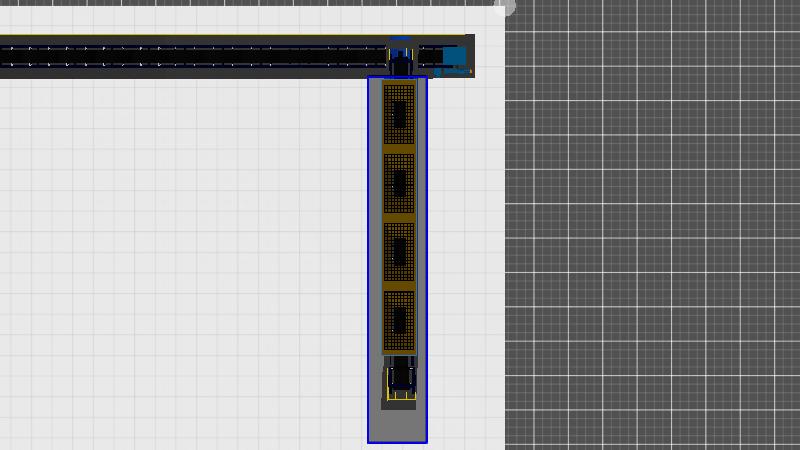This screenshot has width=800, height=450.
Task: Click empty gray area at vertical lane bottom
Action: tap(397, 424)
